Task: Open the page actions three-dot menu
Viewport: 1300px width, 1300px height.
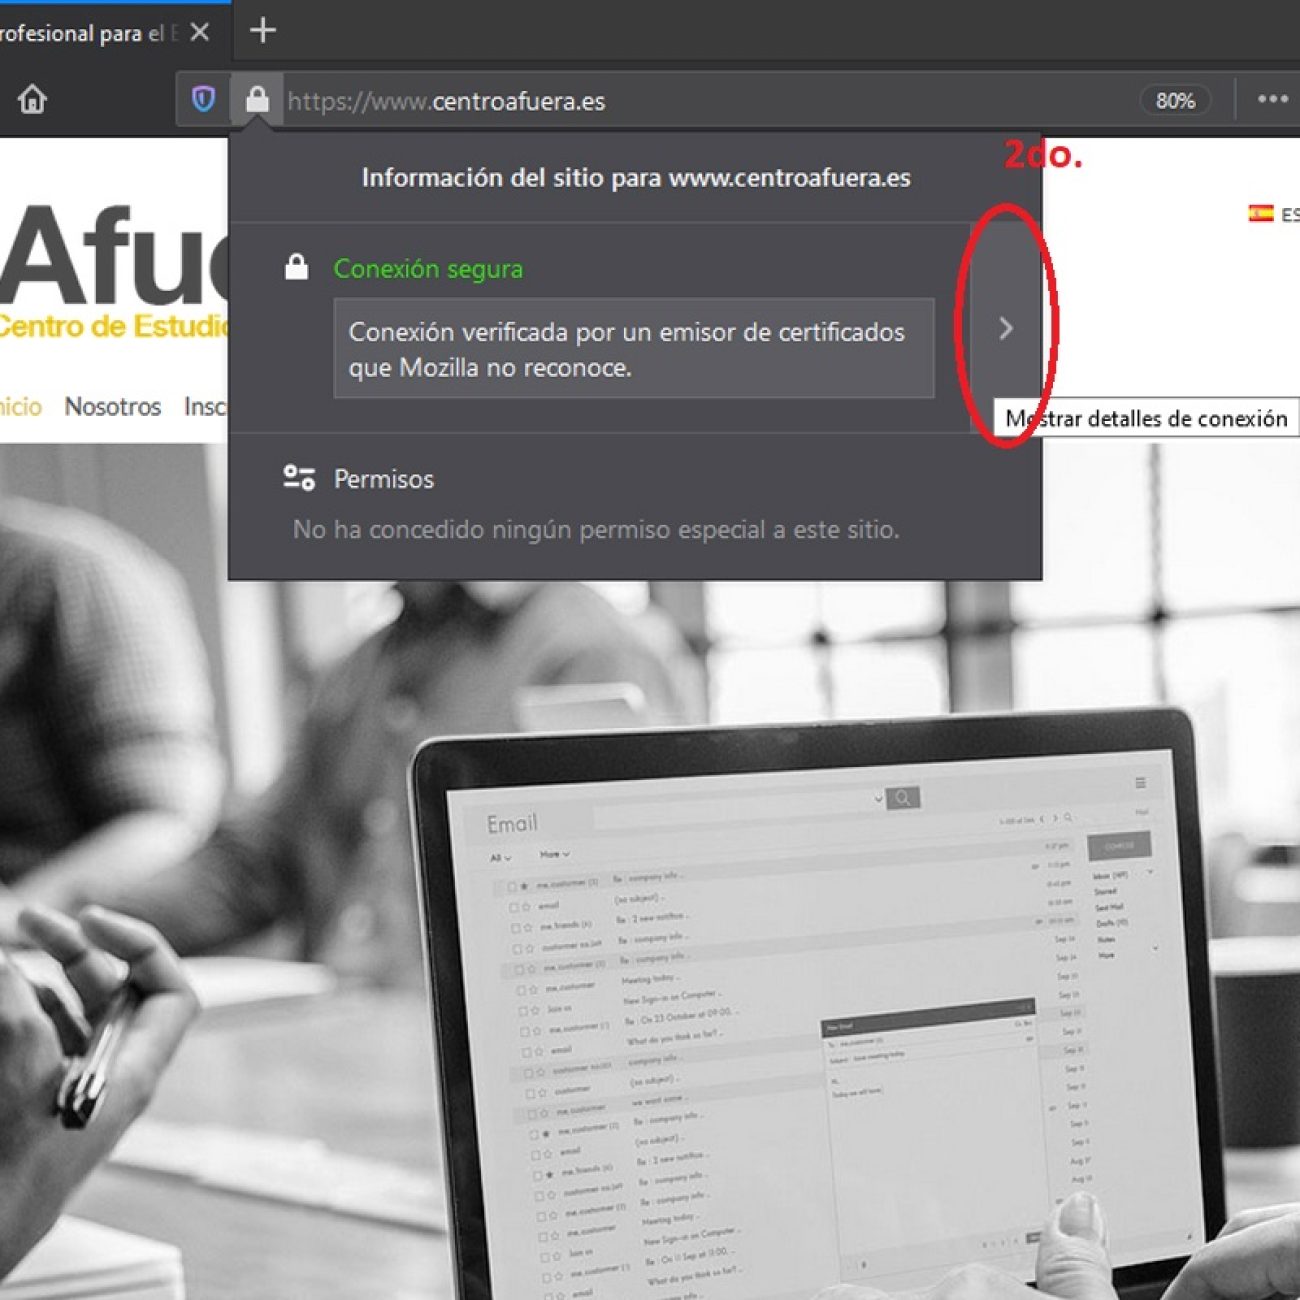Action: [x=1272, y=100]
